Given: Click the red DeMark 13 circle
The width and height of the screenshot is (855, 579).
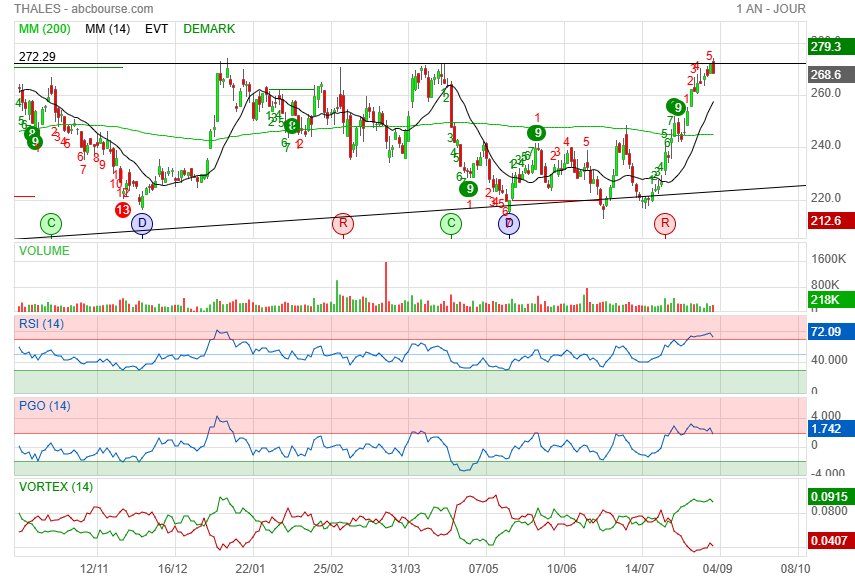Looking at the screenshot, I should (123, 209).
